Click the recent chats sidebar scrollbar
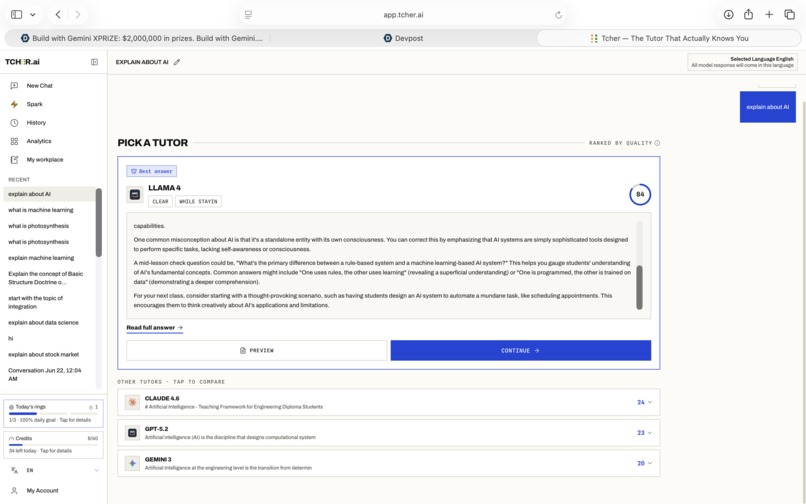806x504 pixels. [x=99, y=222]
